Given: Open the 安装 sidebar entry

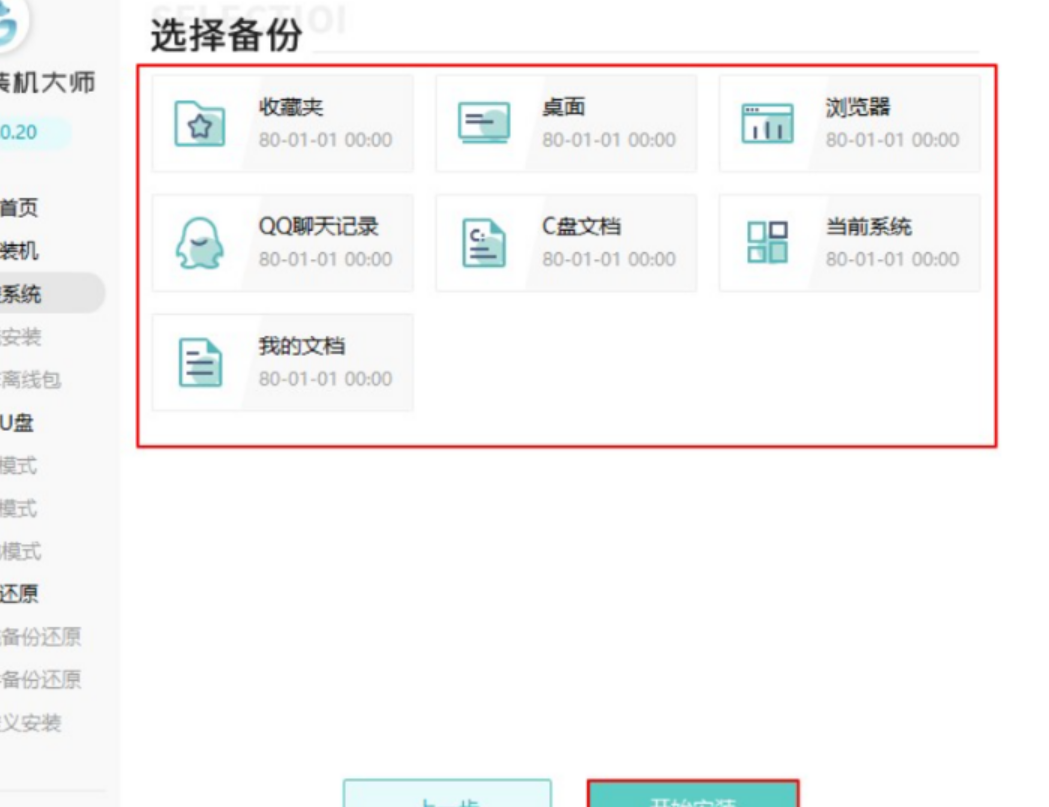Looking at the screenshot, I should click(x=21, y=337).
